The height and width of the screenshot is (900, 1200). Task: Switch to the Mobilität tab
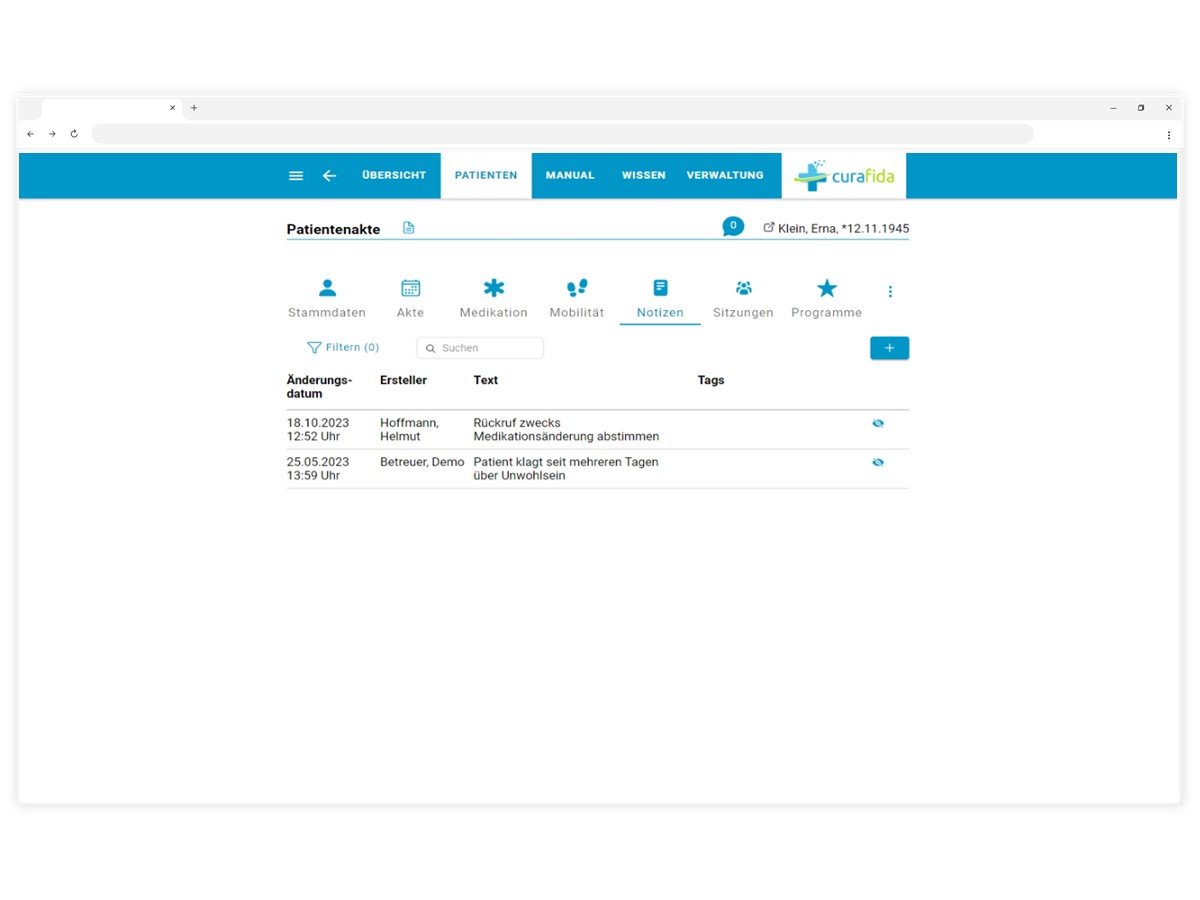(x=577, y=299)
